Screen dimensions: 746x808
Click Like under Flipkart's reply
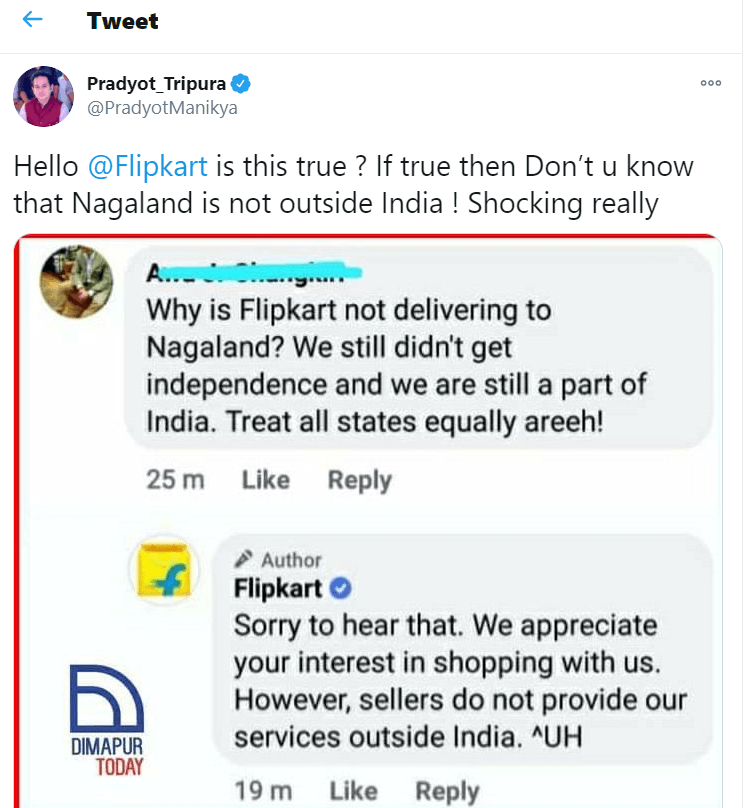[x=353, y=792]
